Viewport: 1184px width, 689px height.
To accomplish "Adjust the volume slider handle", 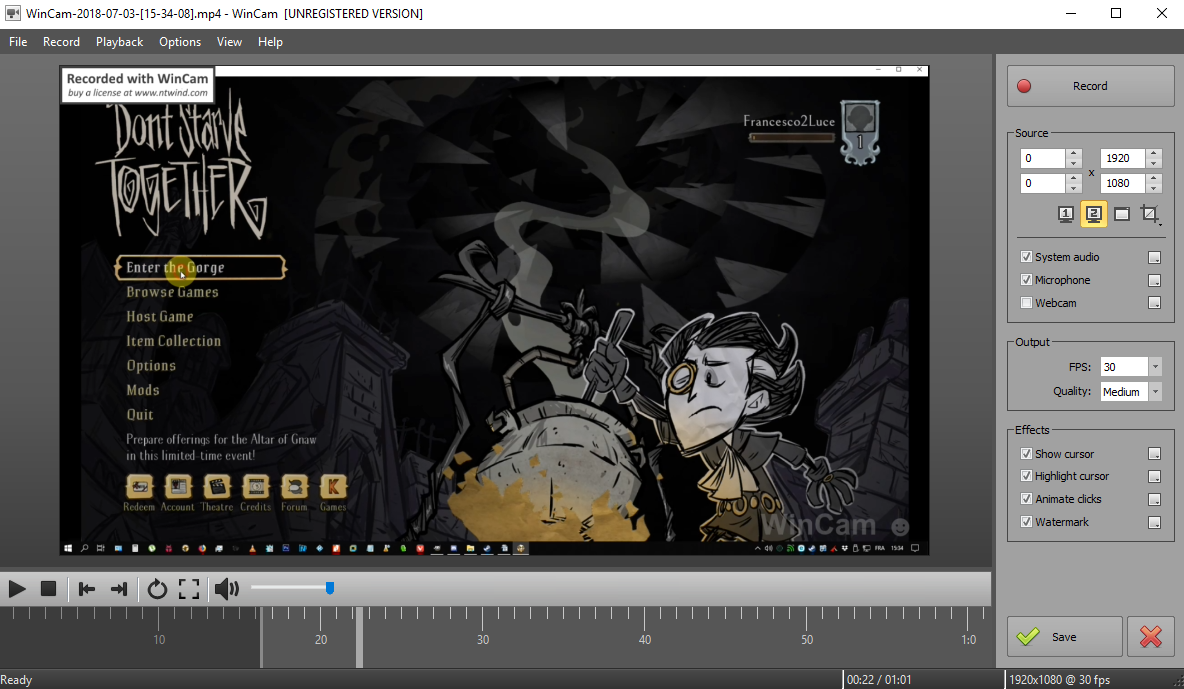I will pos(330,588).
